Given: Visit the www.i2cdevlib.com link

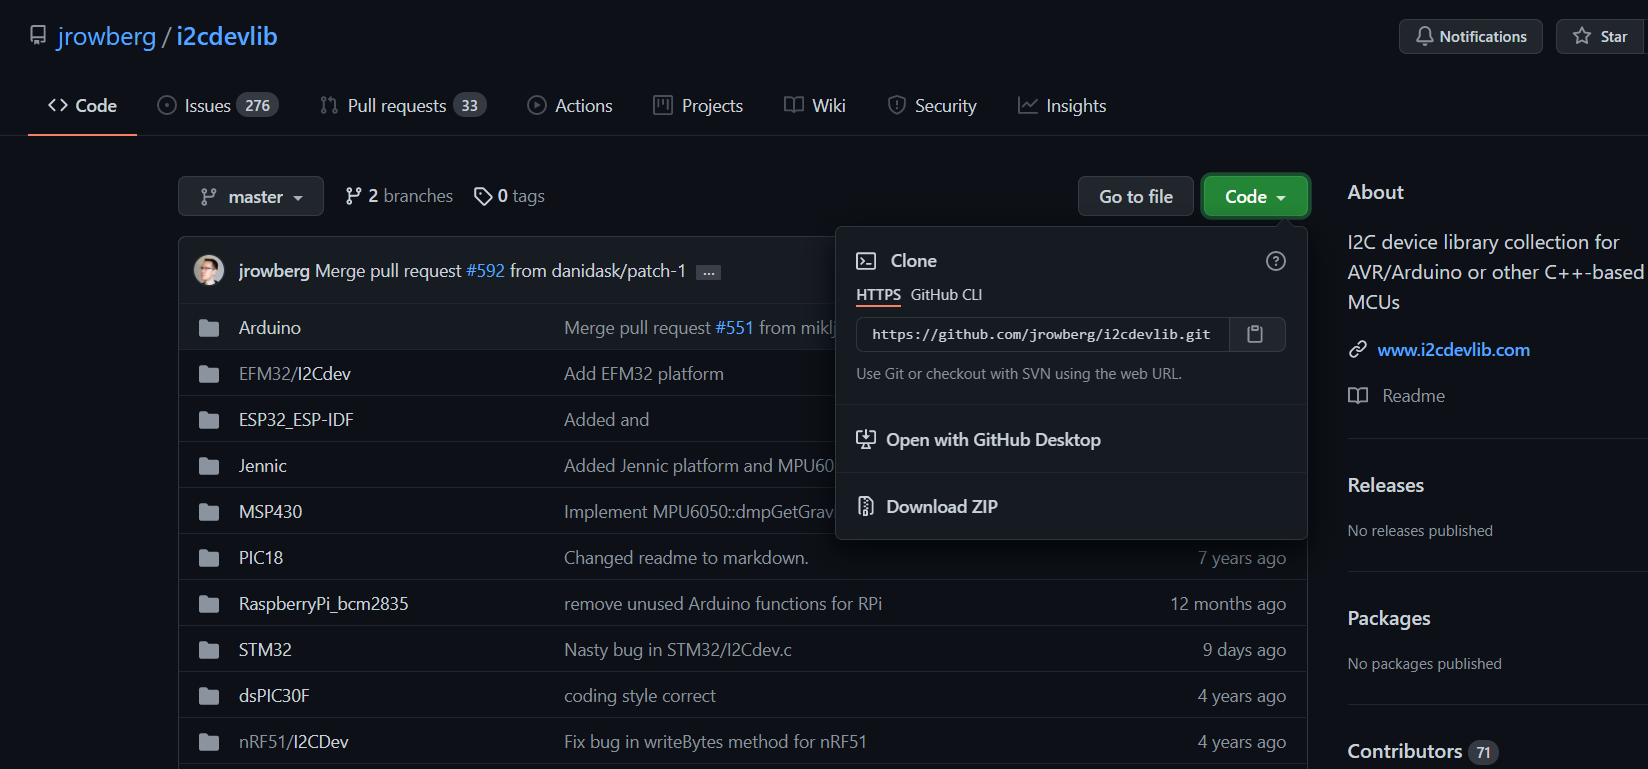Looking at the screenshot, I should tap(1453, 350).
